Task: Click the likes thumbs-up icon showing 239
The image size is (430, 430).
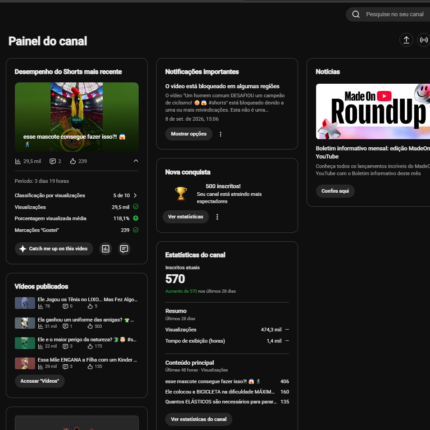Action: 73,161
